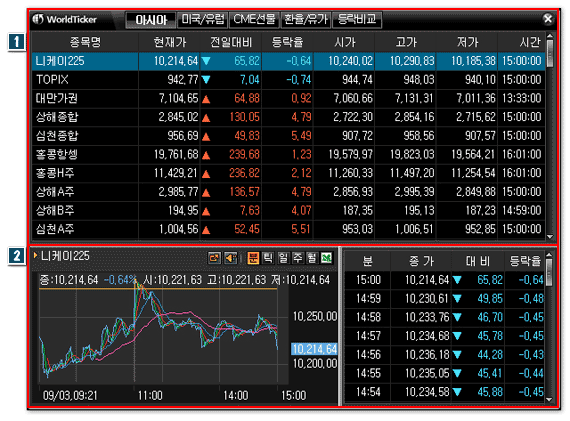
Task: Select the 주 weekly chart toggle
Action: click(297, 258)
